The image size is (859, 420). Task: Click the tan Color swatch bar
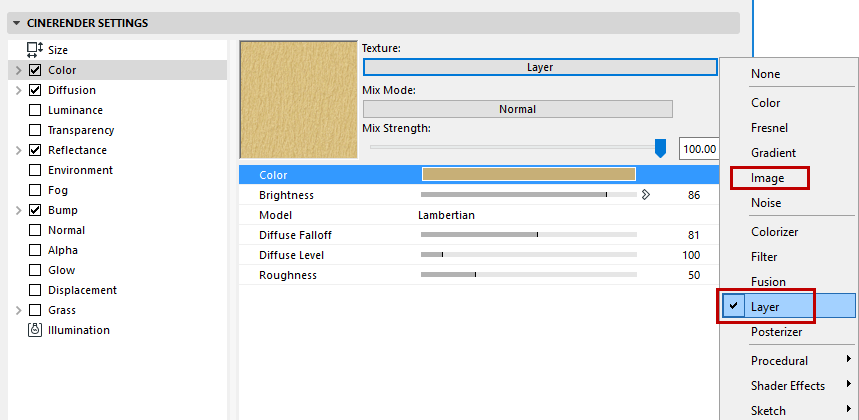(x=529, y=175)
